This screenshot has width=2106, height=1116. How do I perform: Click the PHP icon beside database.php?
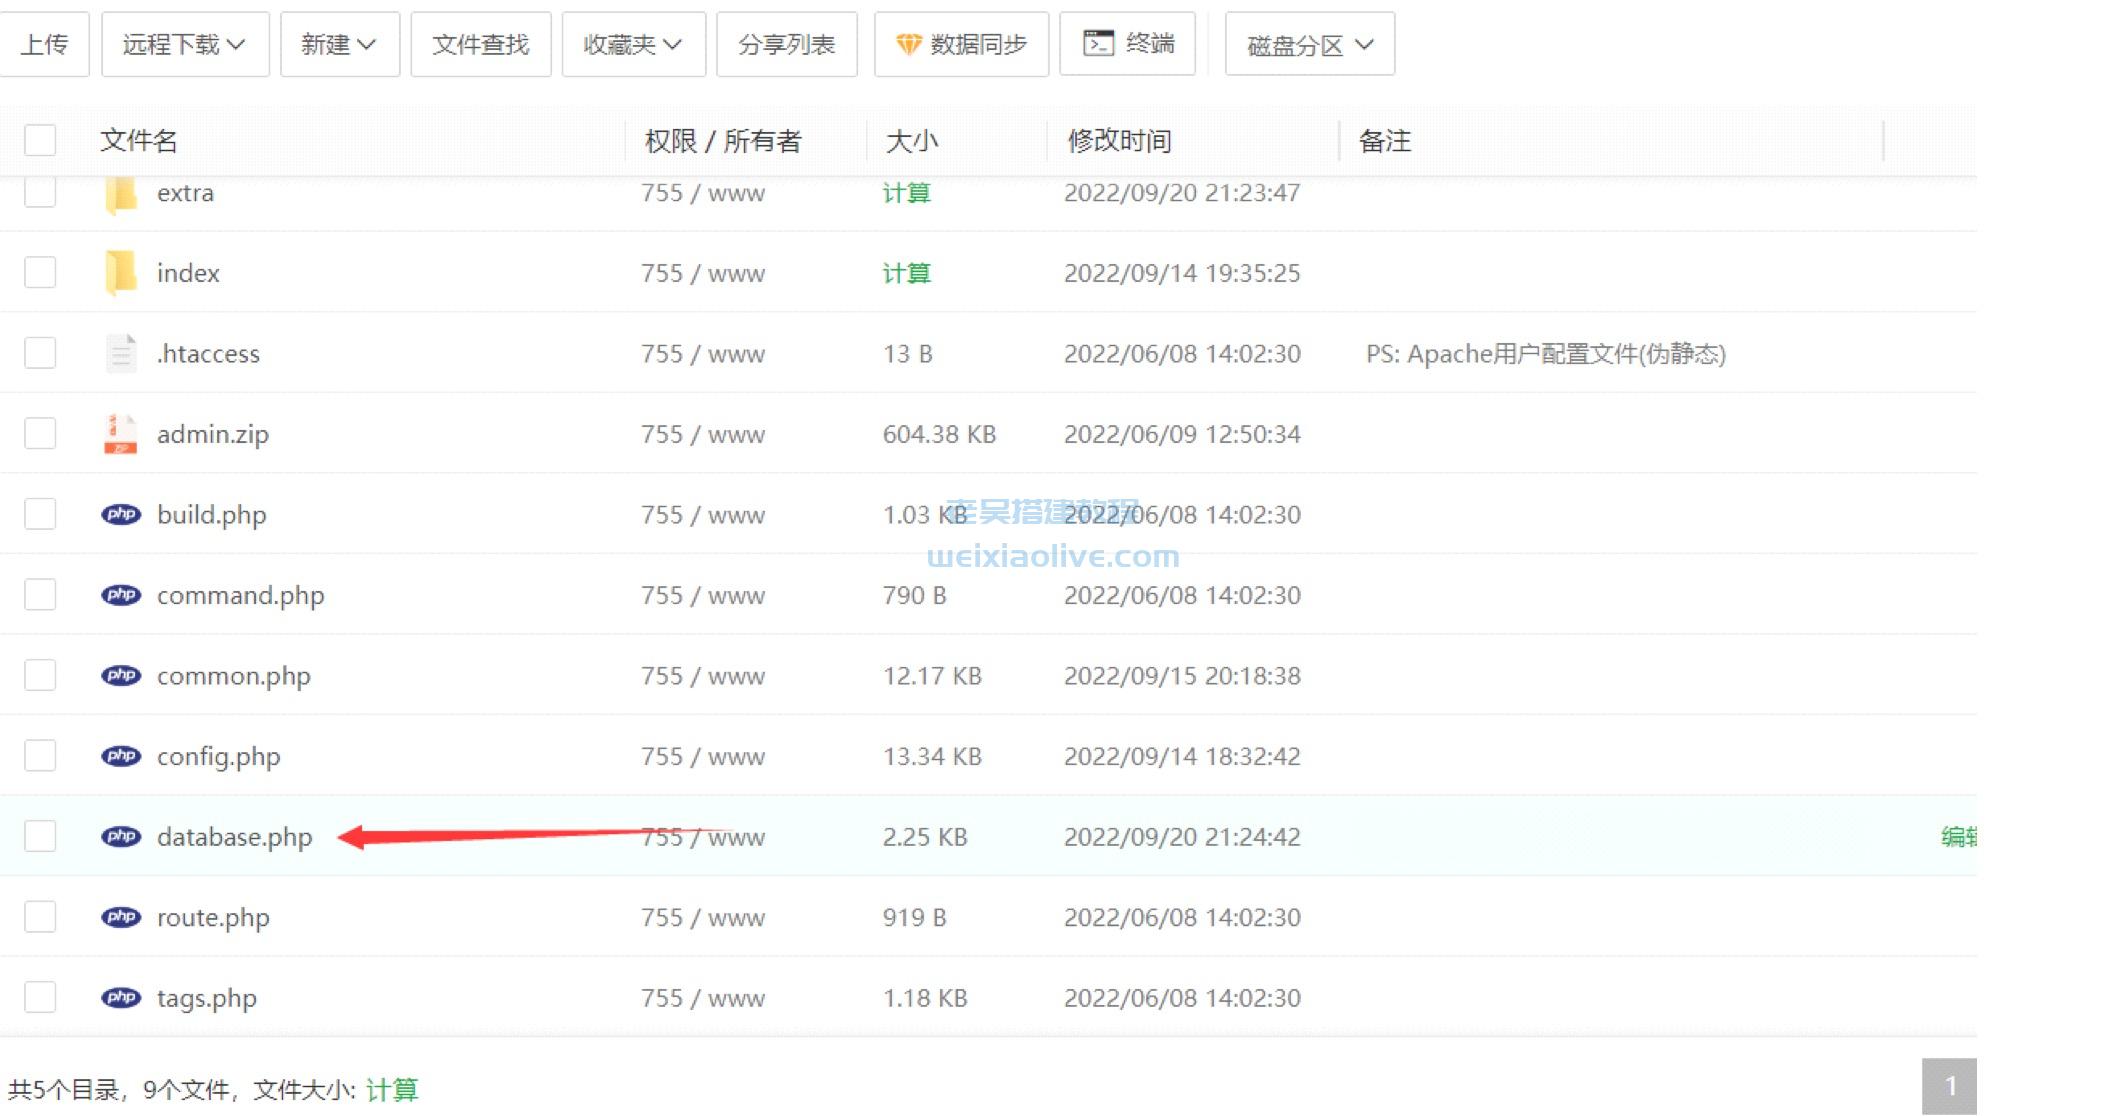(121, 836)
